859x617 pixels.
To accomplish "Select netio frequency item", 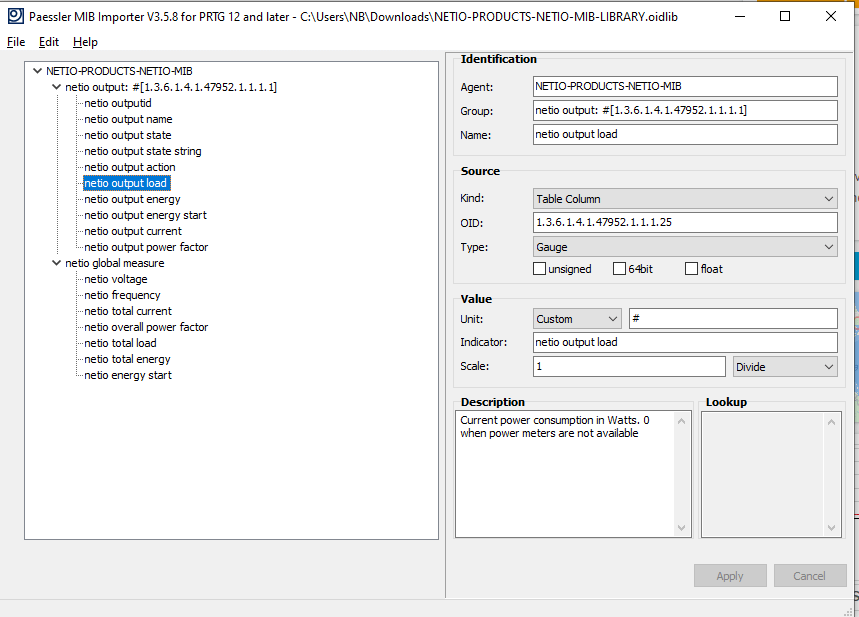I will click(x=123, y=295).
